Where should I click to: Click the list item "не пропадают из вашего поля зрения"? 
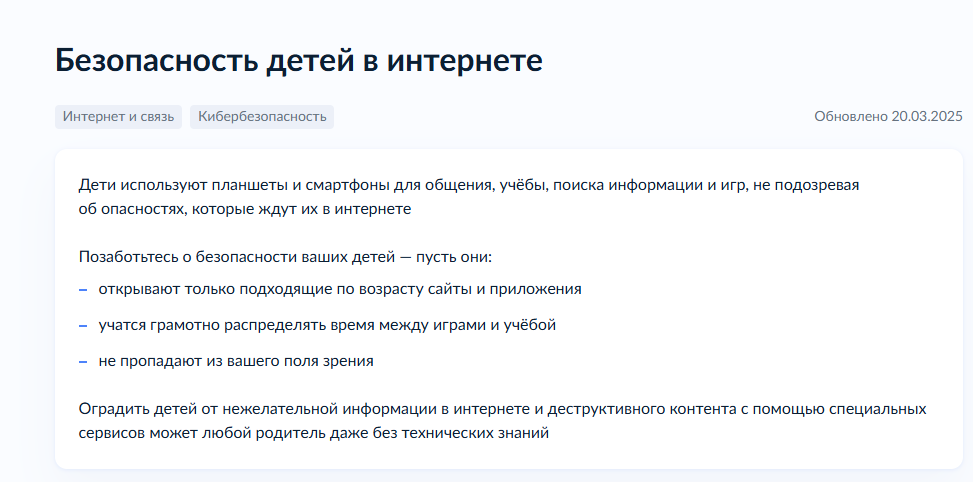click(x=236, y=361)
